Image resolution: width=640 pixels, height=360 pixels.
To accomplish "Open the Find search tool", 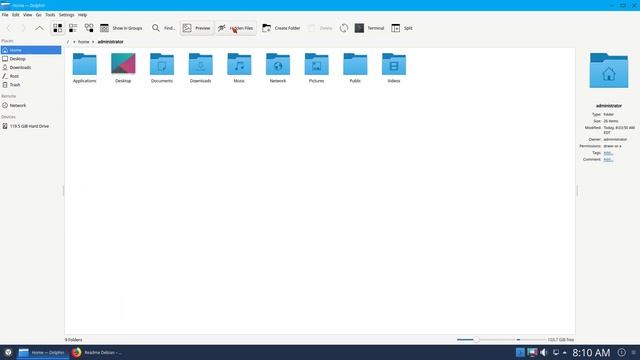I will click(163, 28).
